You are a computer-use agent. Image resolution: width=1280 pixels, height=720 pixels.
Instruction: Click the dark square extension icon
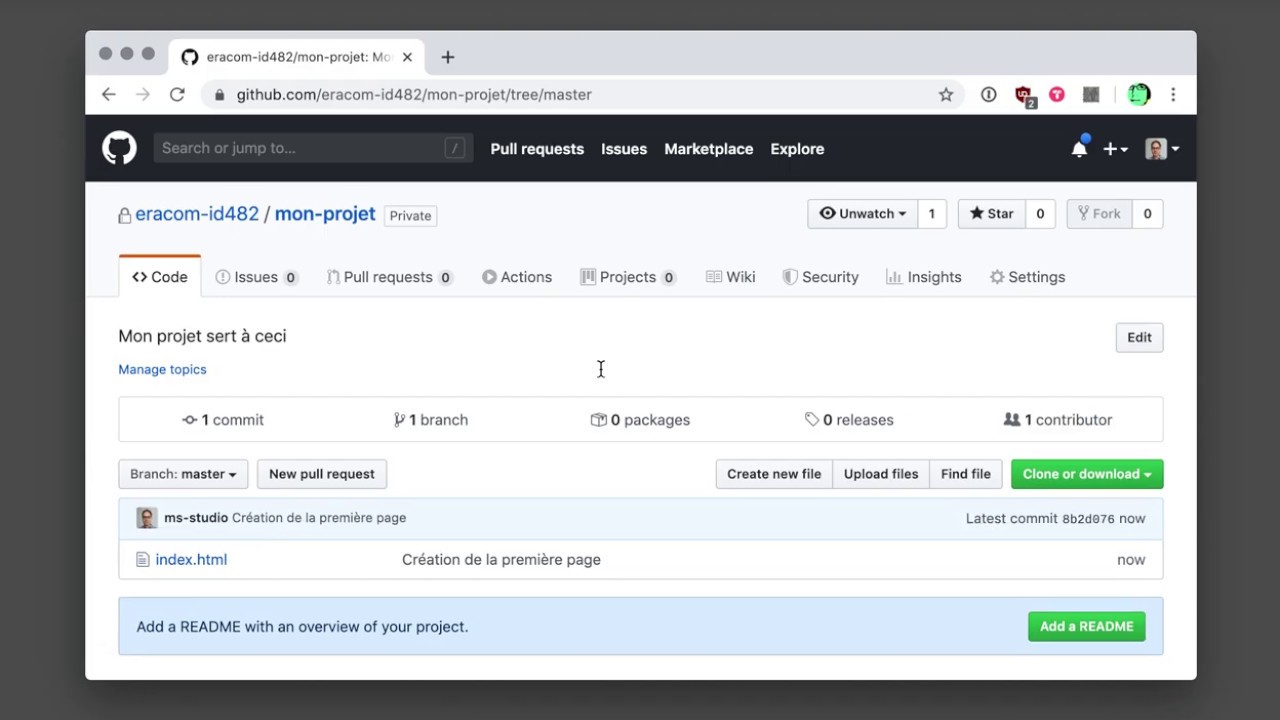[1091, 94]
